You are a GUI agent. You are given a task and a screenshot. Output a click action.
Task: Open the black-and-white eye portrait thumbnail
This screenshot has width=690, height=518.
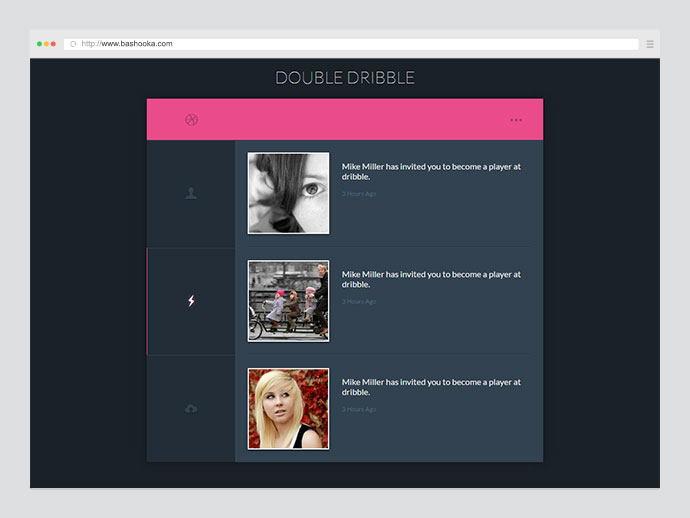point(288,193)
